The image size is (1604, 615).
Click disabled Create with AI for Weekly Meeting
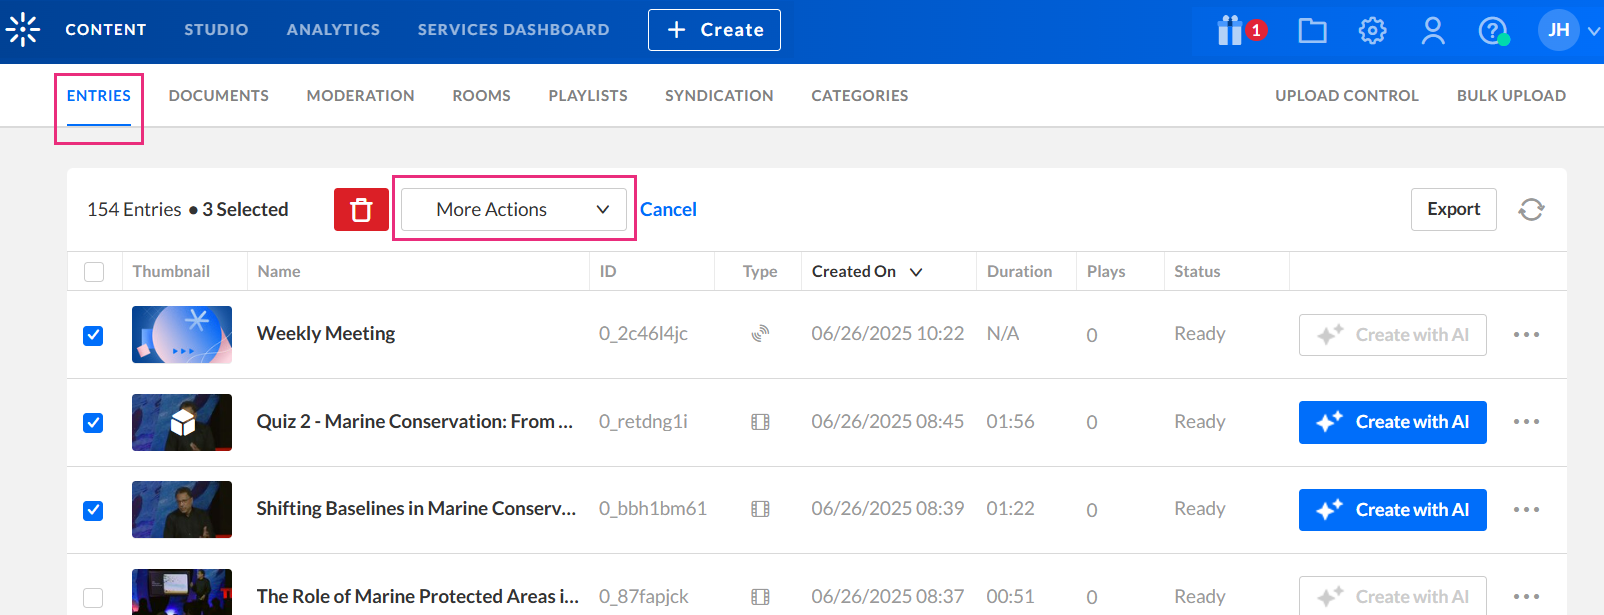pyautogui.click(x=1392, y=335)
